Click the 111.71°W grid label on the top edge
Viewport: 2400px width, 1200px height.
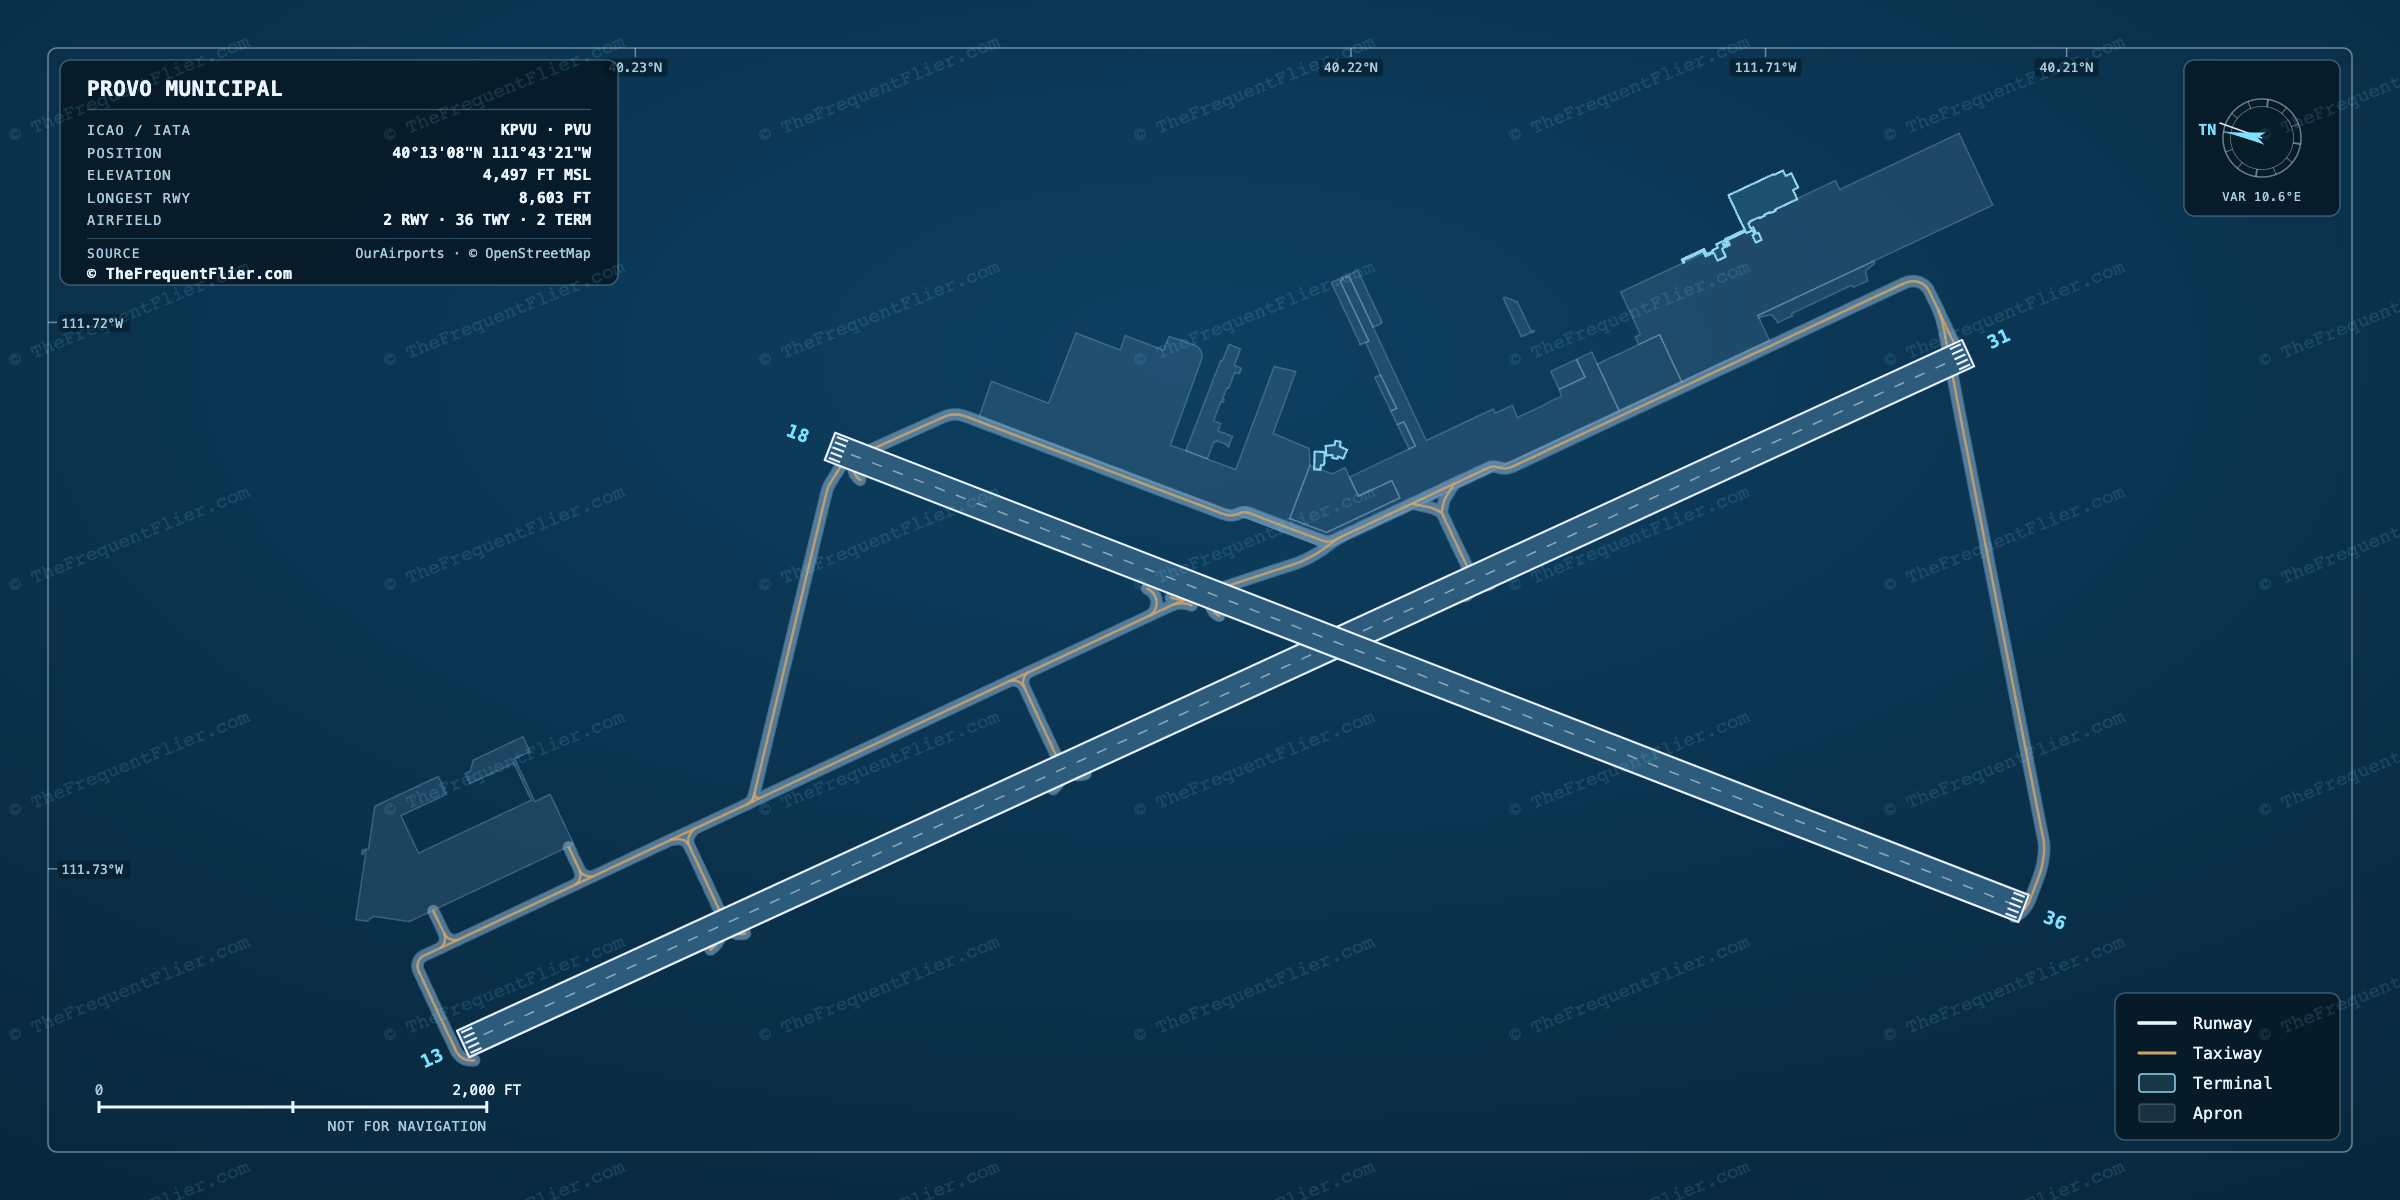tap(1765, 68)
